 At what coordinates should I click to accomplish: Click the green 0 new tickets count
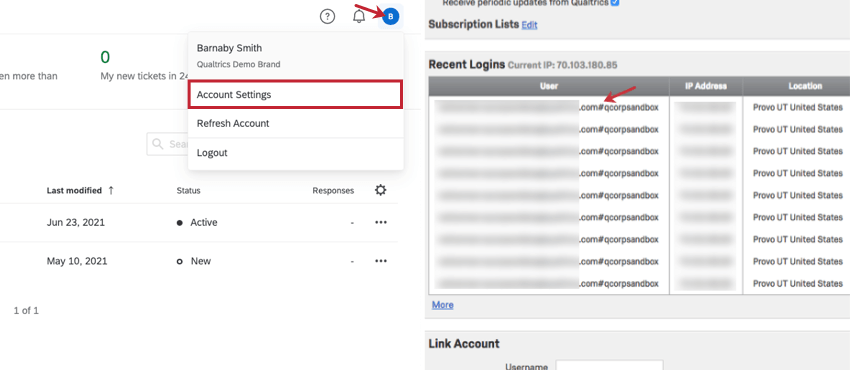point(105,57)
